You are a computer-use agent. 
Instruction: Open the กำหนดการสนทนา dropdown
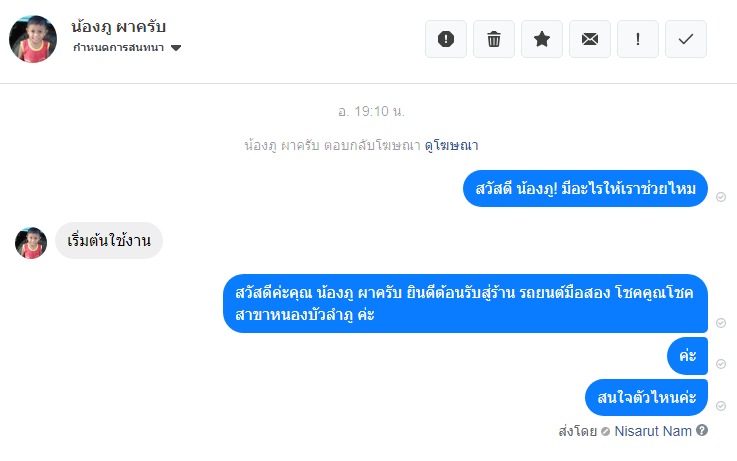coord(119,48)
